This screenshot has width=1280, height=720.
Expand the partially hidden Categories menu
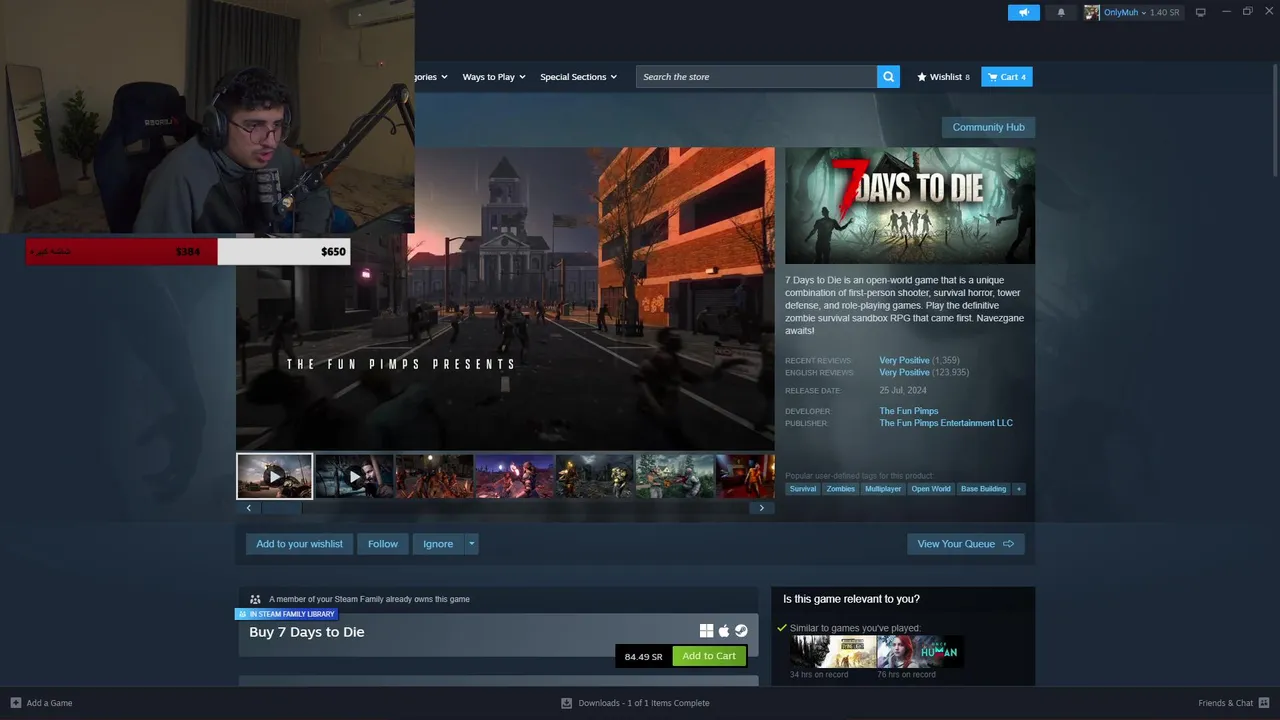(431, 77)
